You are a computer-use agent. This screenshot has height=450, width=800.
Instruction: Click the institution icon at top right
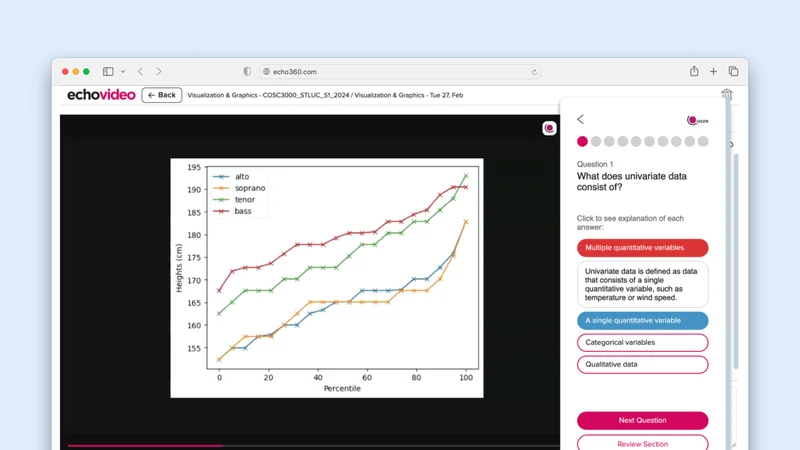tap(727, 95)
